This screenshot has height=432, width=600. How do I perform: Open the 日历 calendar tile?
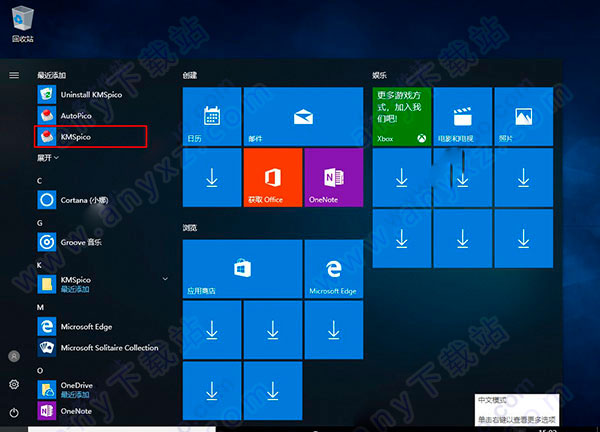click(212, 116)
